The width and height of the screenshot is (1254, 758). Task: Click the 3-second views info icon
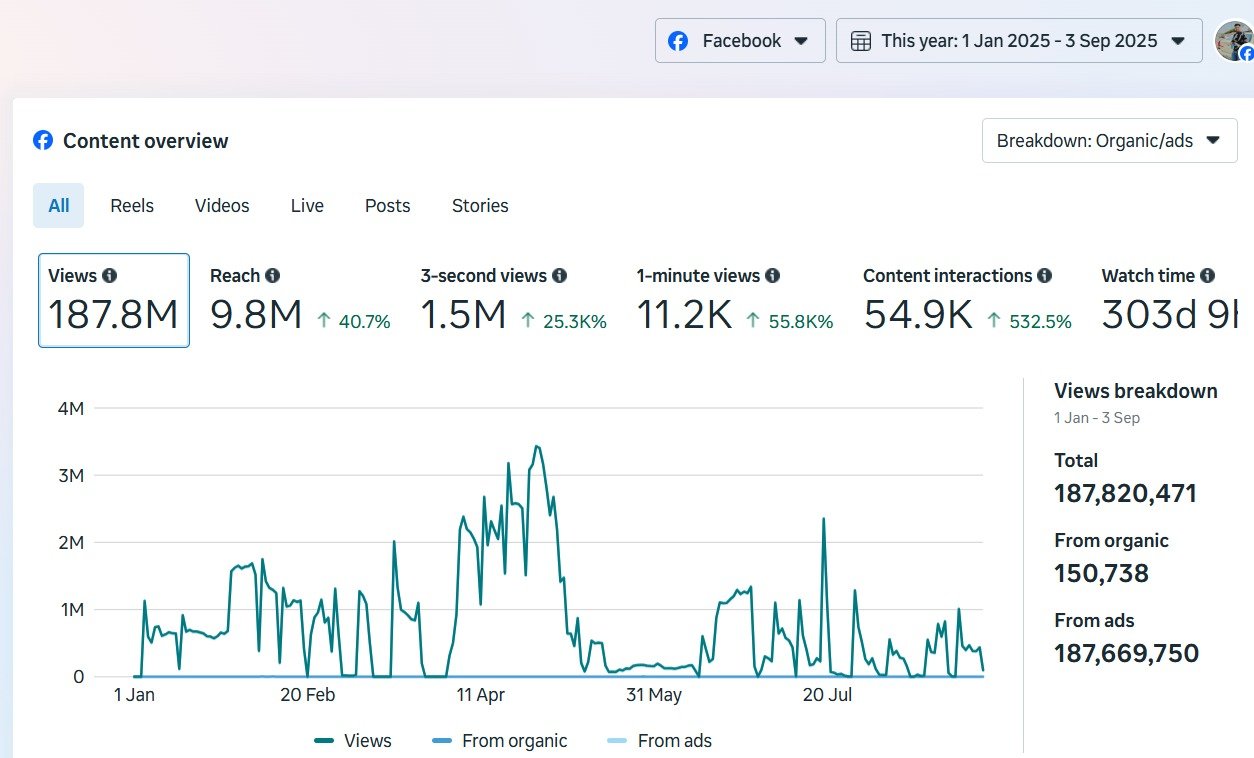tap(559, 276)
